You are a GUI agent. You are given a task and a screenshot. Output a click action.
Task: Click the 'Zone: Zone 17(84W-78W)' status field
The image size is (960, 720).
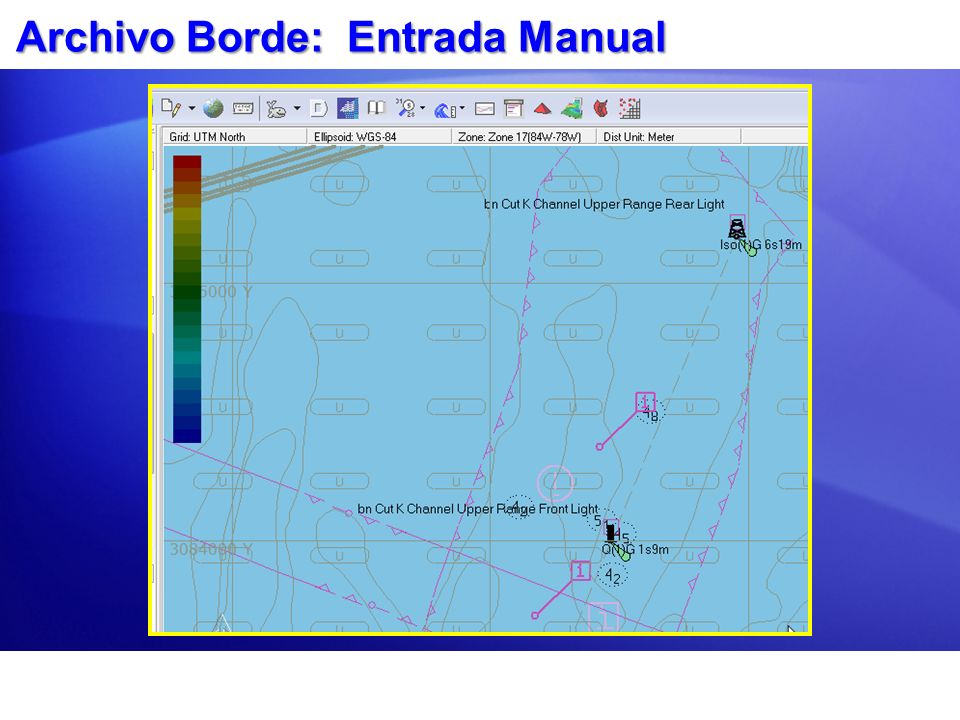point(523,137)
